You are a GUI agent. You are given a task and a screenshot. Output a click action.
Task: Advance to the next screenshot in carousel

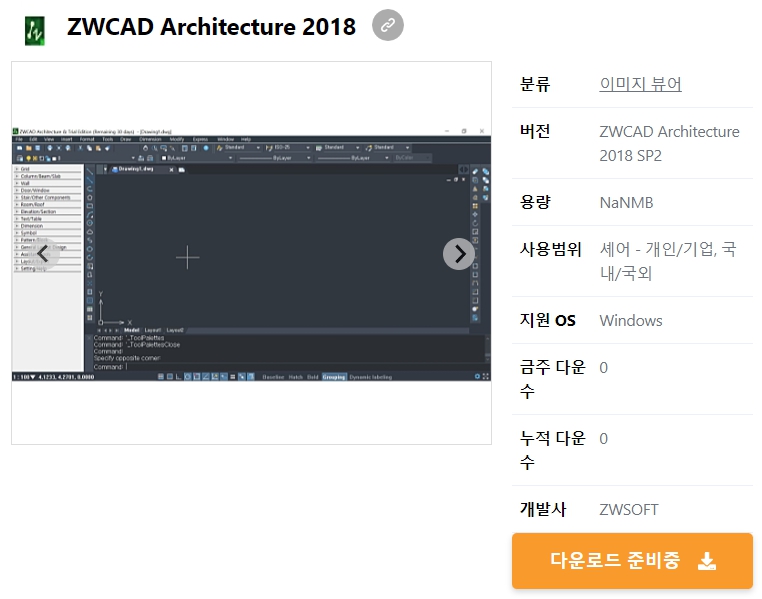click(459, 253)
